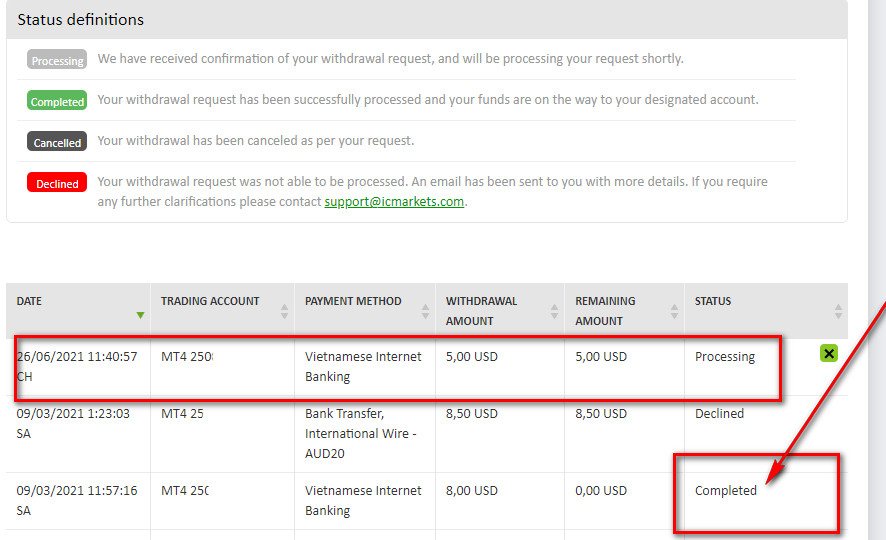Click the Status column sort arrows

(x=838, y=311)
